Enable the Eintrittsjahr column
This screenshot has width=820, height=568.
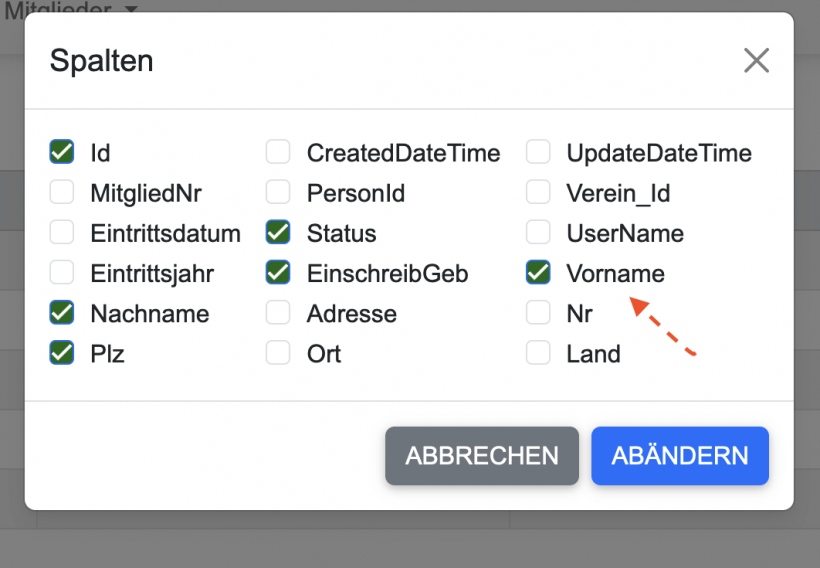click(x=62, y=273)
